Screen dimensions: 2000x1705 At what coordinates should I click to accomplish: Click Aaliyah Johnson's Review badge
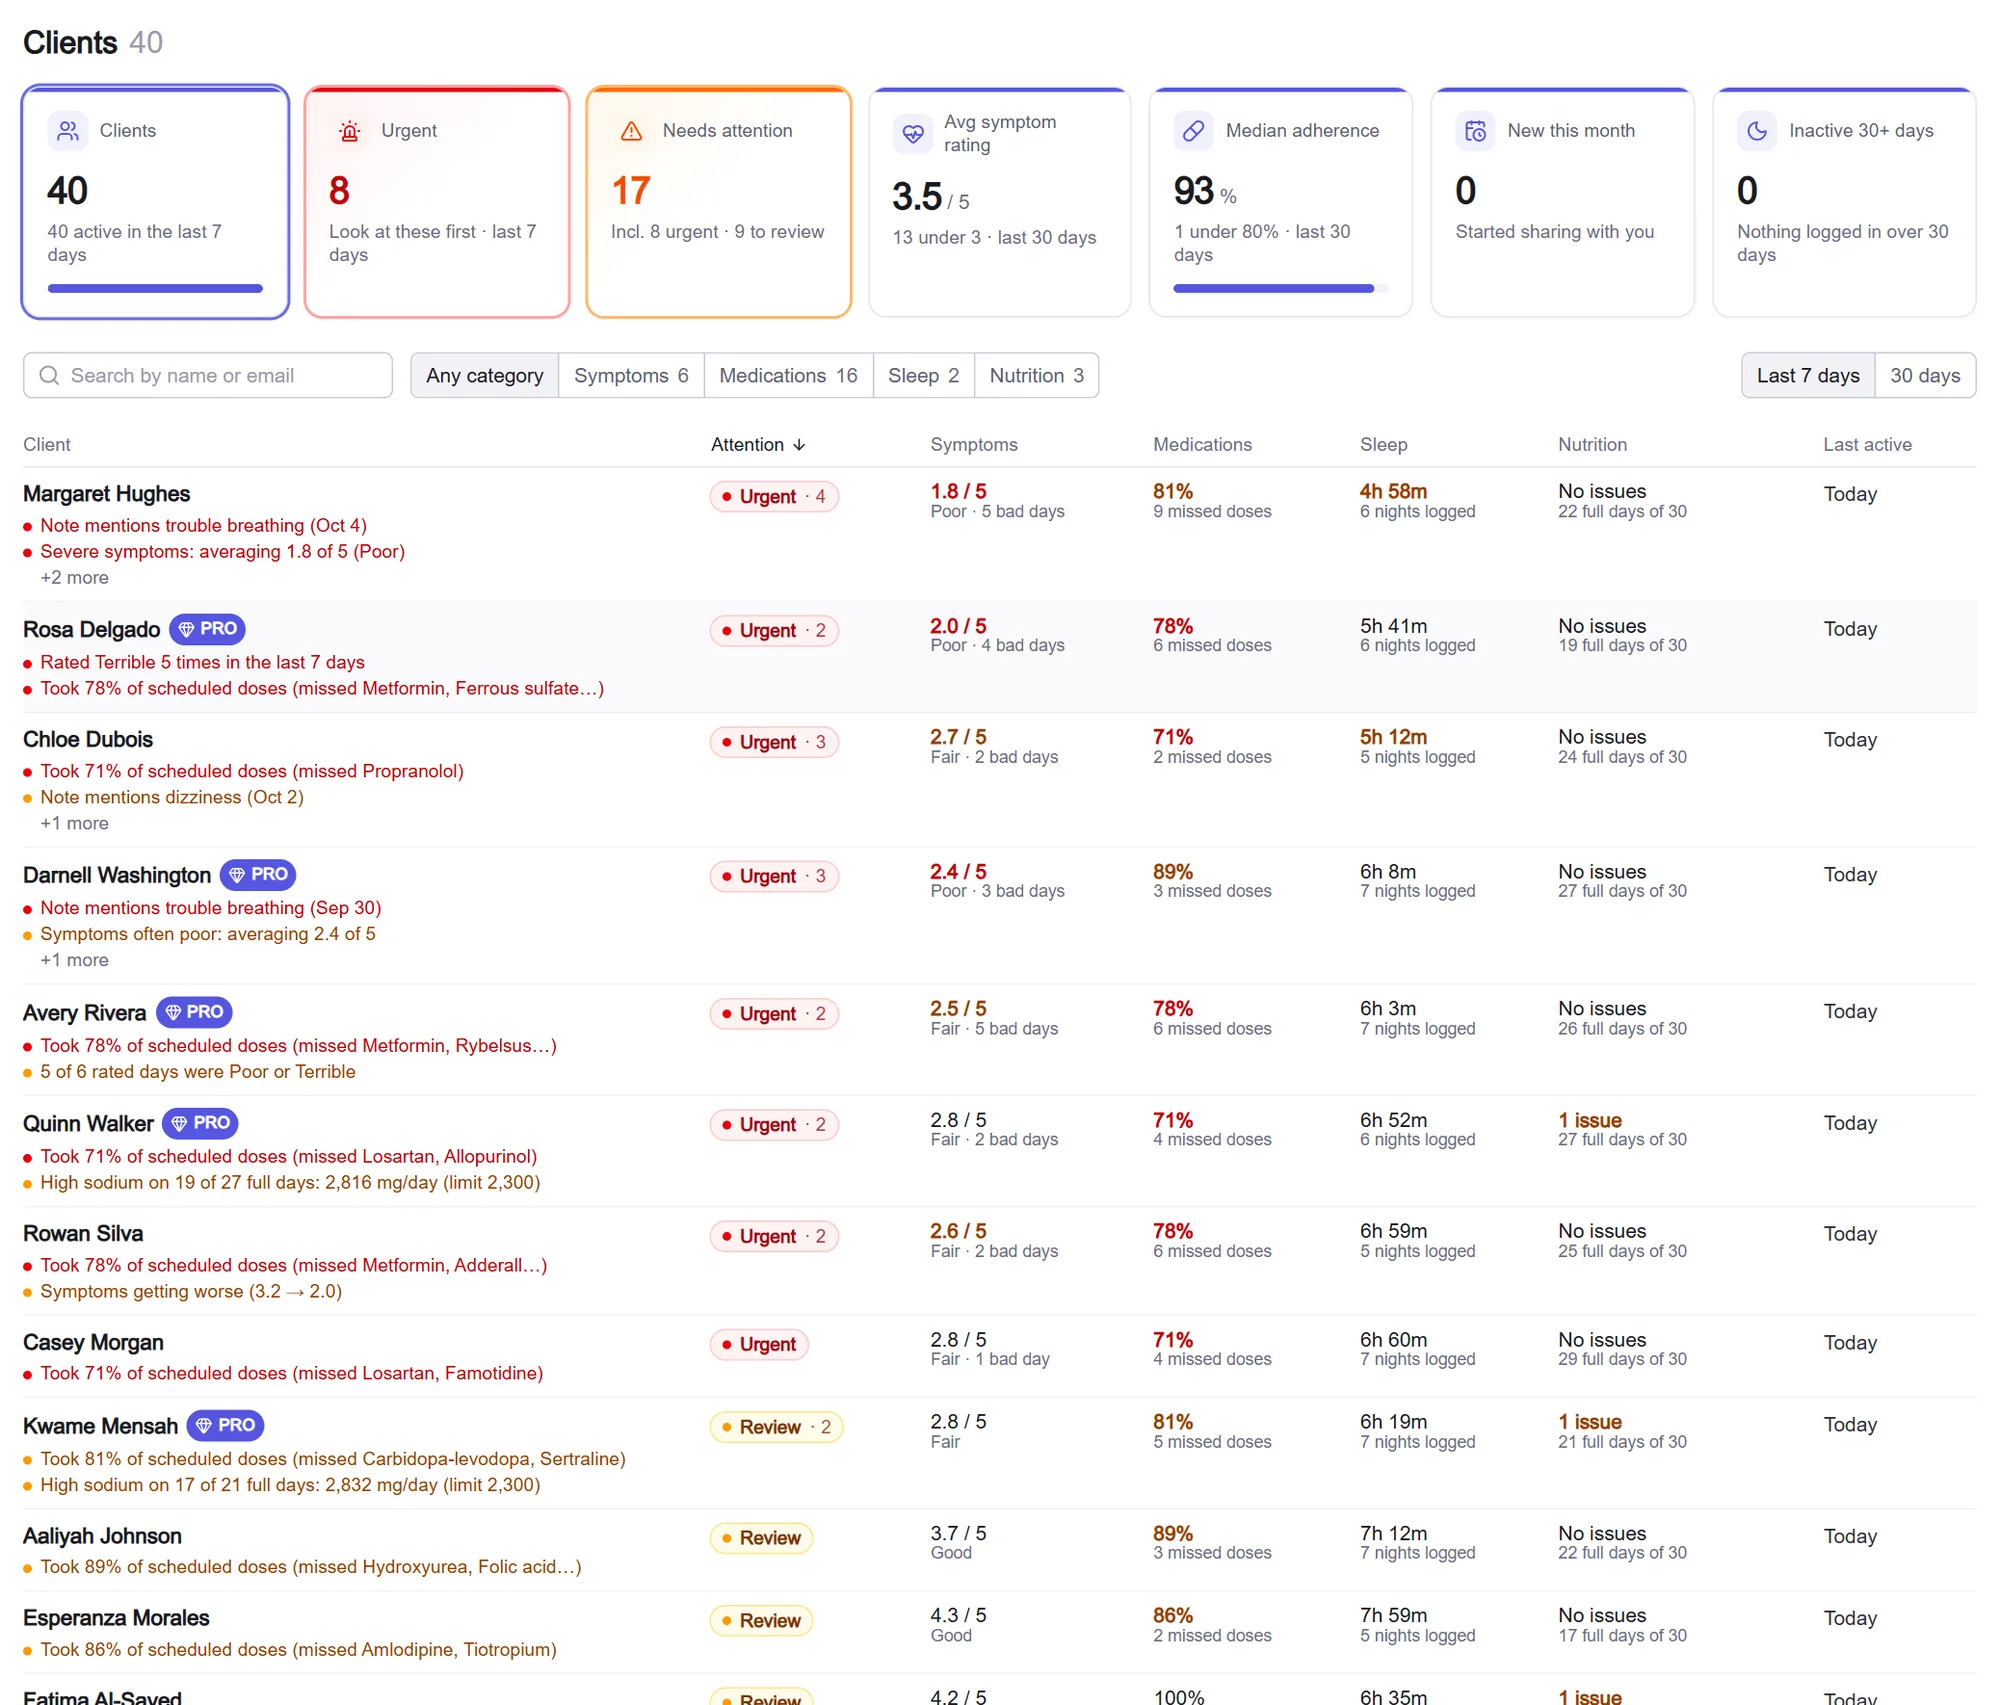[x=761, y=1538]
